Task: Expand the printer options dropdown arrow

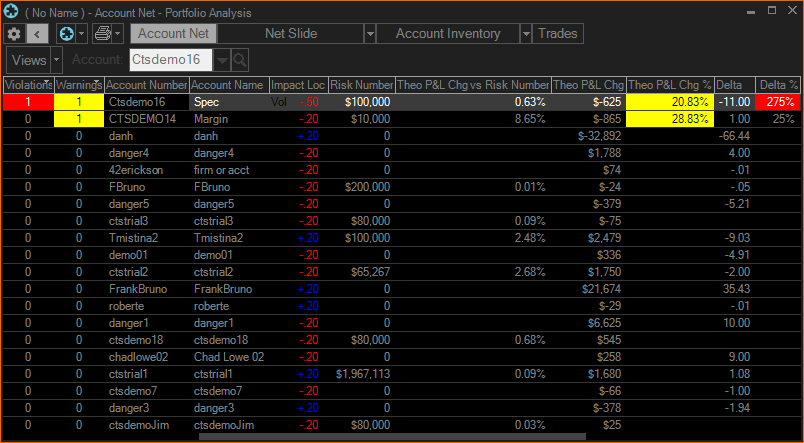Action: [119, 34]
